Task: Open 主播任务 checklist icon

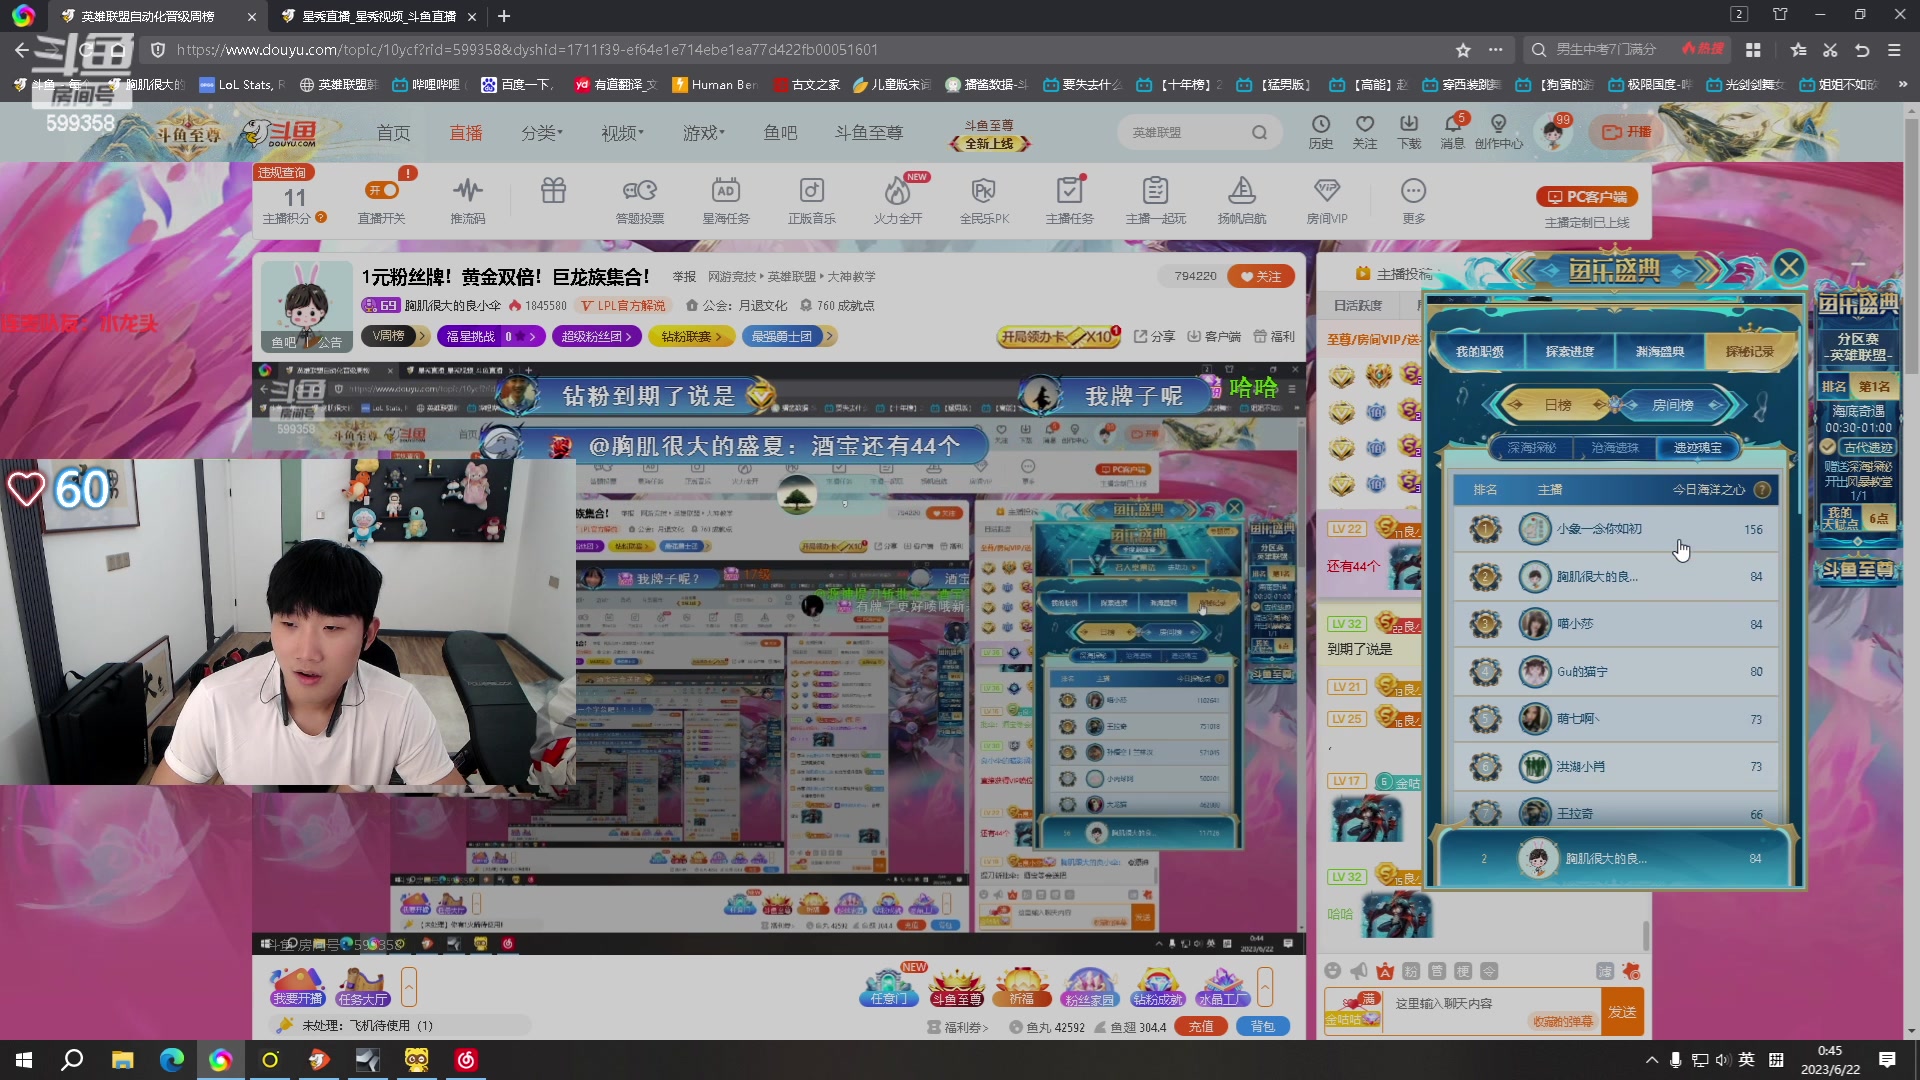Action: tap(1069, 199)
